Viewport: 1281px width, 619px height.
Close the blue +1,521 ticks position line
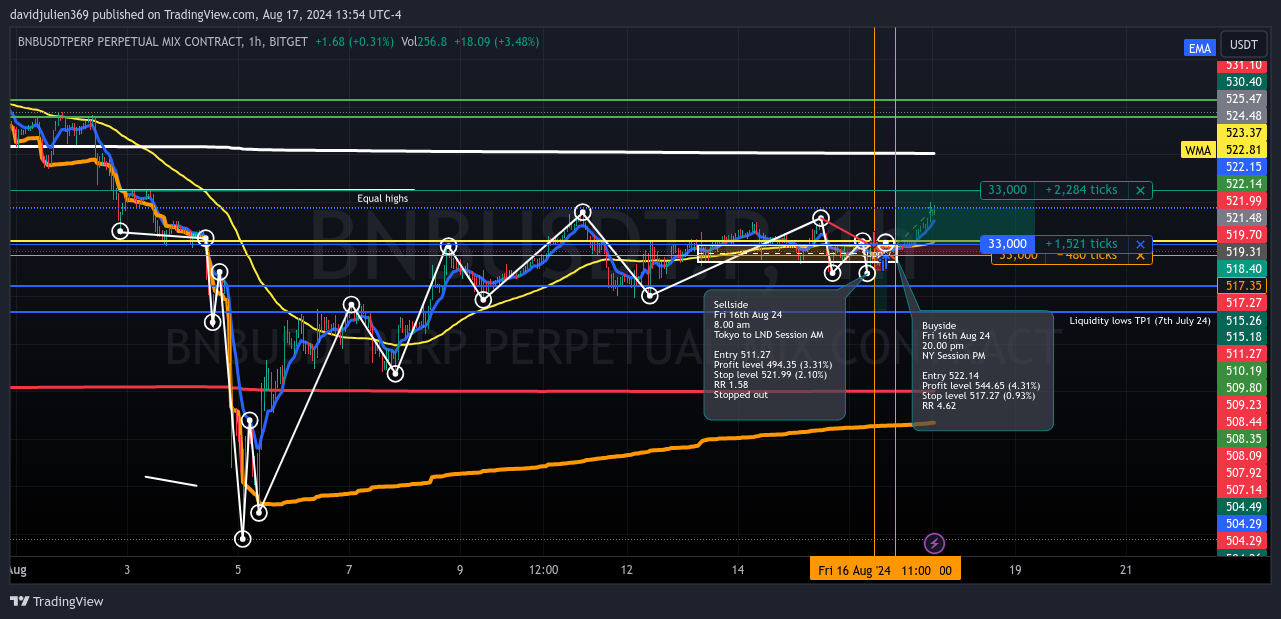point(1140,244)
